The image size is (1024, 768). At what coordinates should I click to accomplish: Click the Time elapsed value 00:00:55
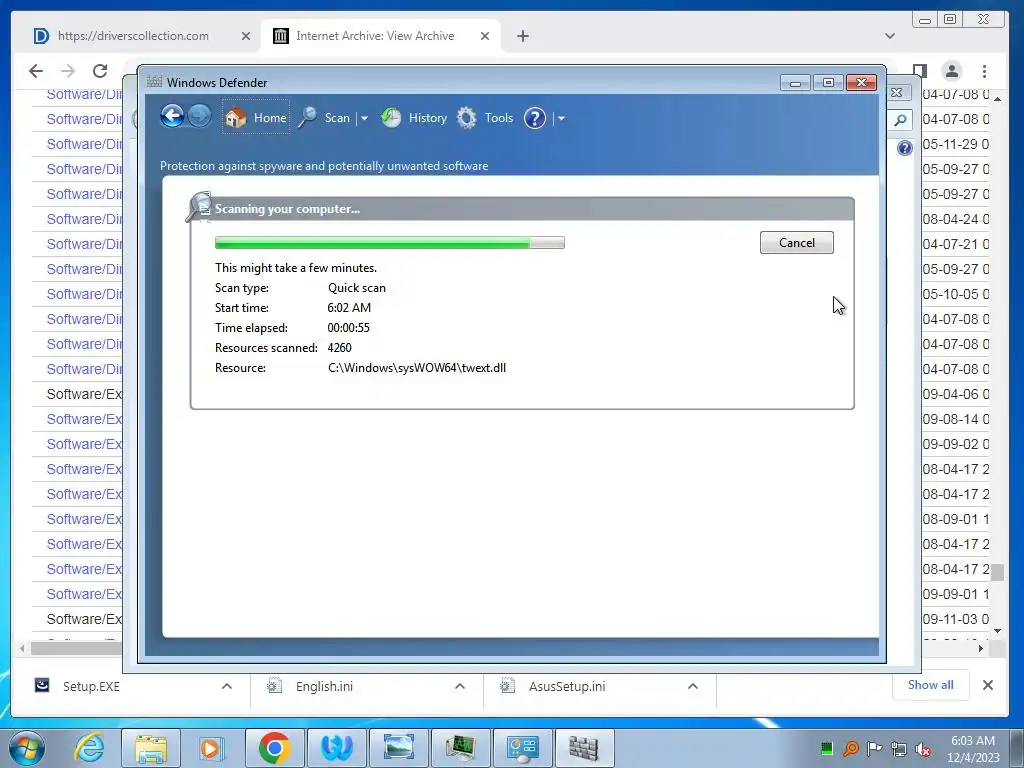click(348, 328)
